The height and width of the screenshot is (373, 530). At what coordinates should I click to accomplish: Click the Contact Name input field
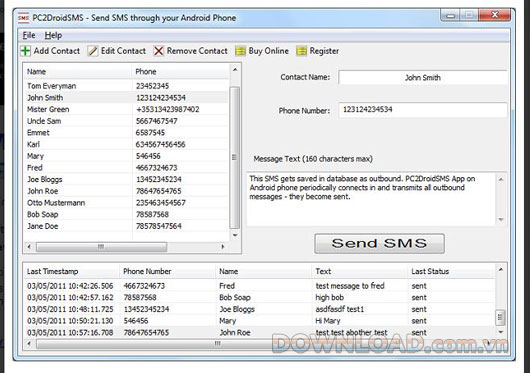tap(423, 77)
